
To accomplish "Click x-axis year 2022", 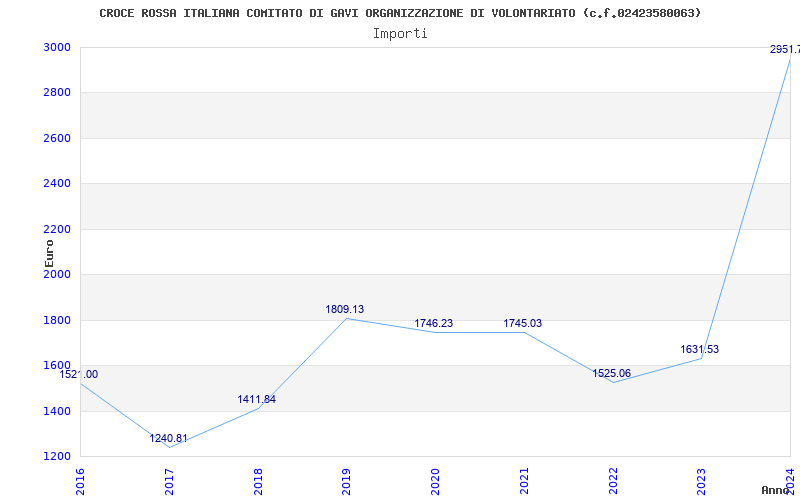I will click(613, 481).
